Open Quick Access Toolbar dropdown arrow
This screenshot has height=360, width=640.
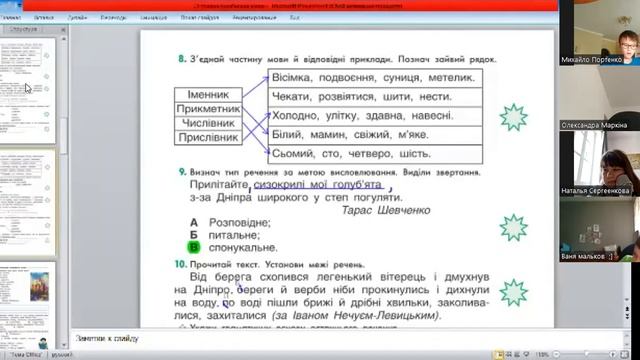(x=19, y=5)
